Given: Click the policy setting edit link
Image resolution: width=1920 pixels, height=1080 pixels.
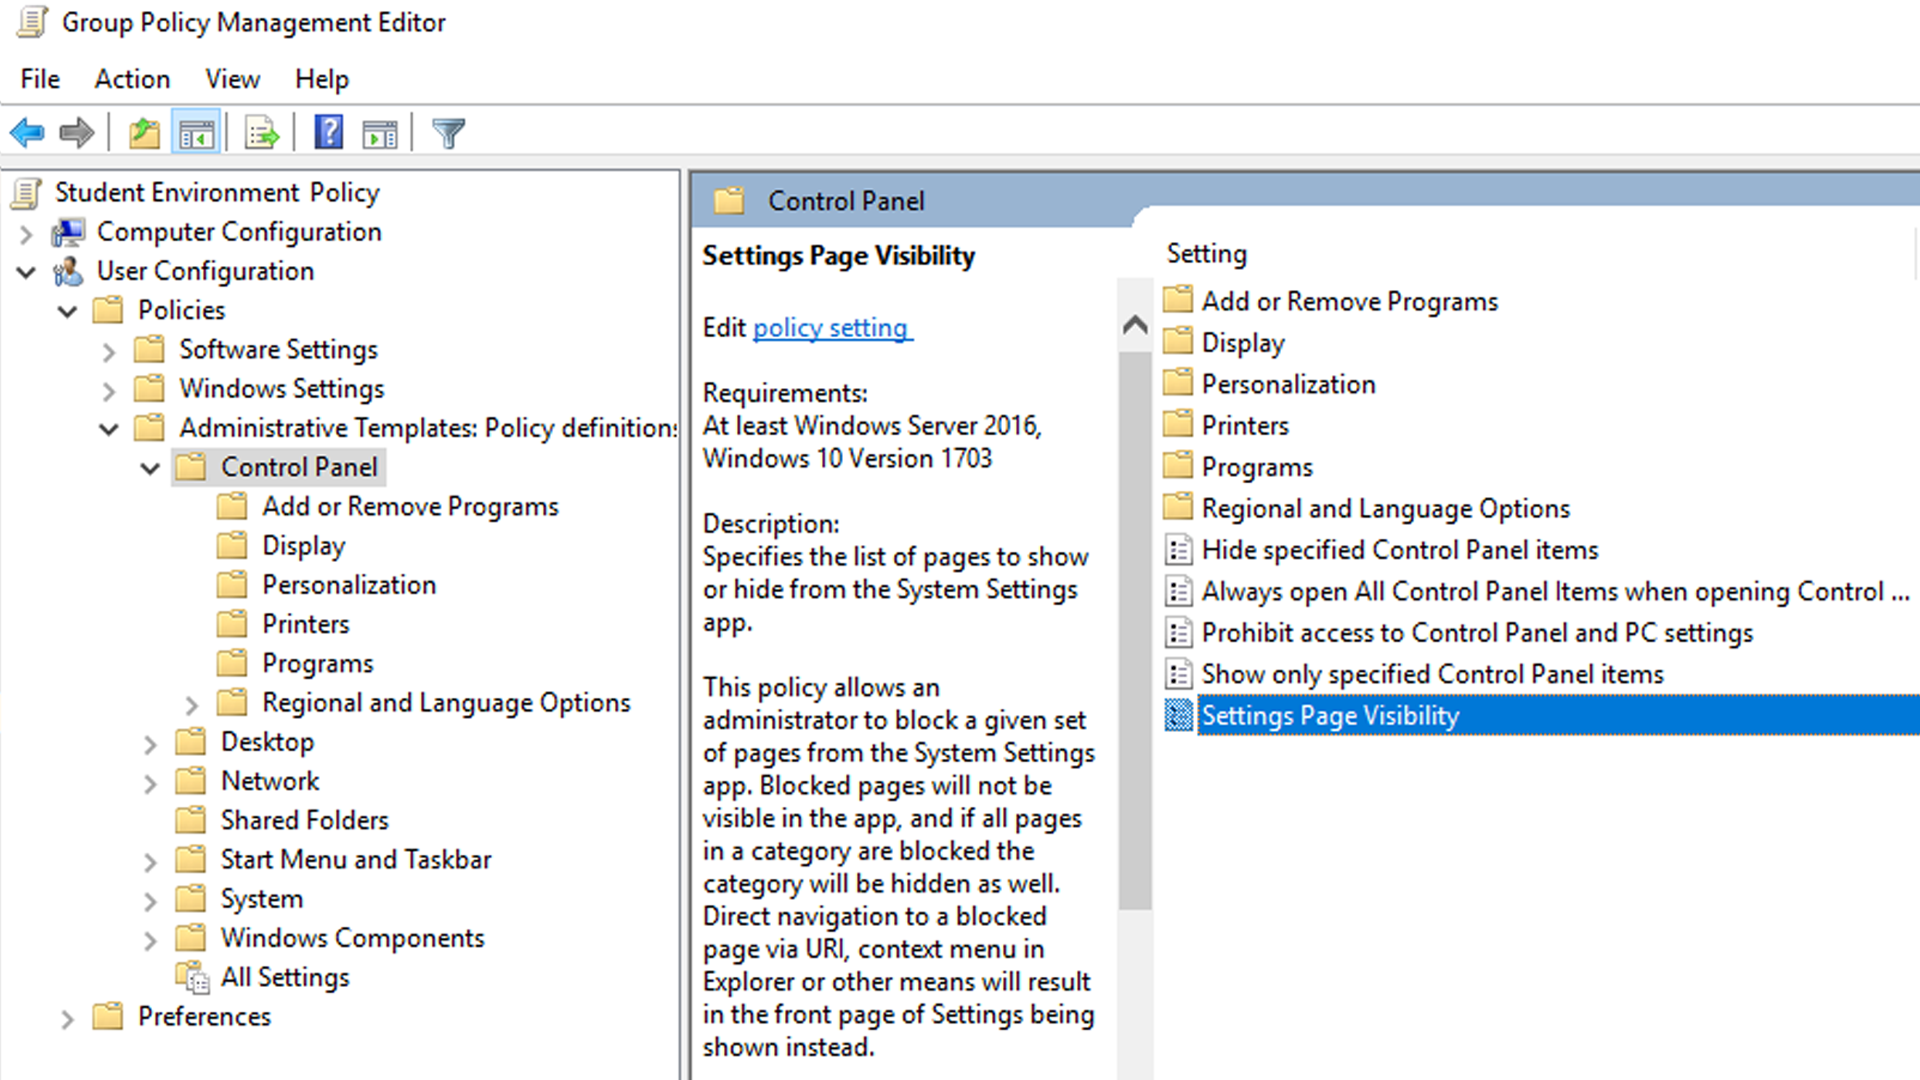Looking at the screenshot, I should click(x=831, y=328).
